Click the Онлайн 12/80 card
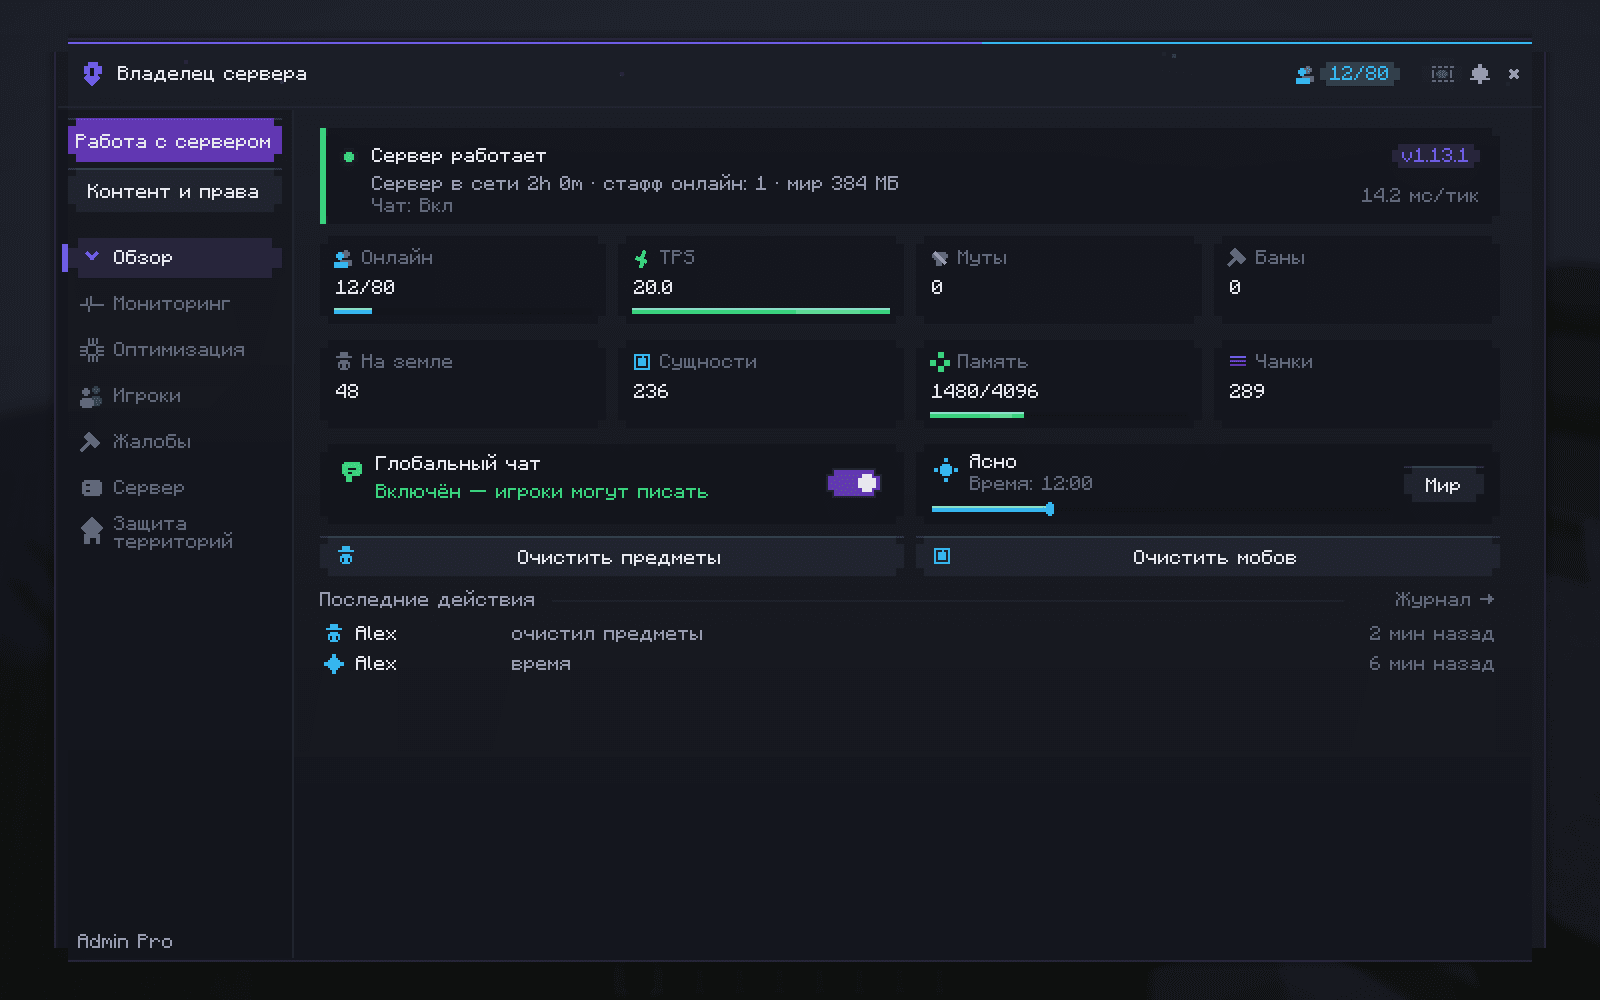 coord(463,280)
